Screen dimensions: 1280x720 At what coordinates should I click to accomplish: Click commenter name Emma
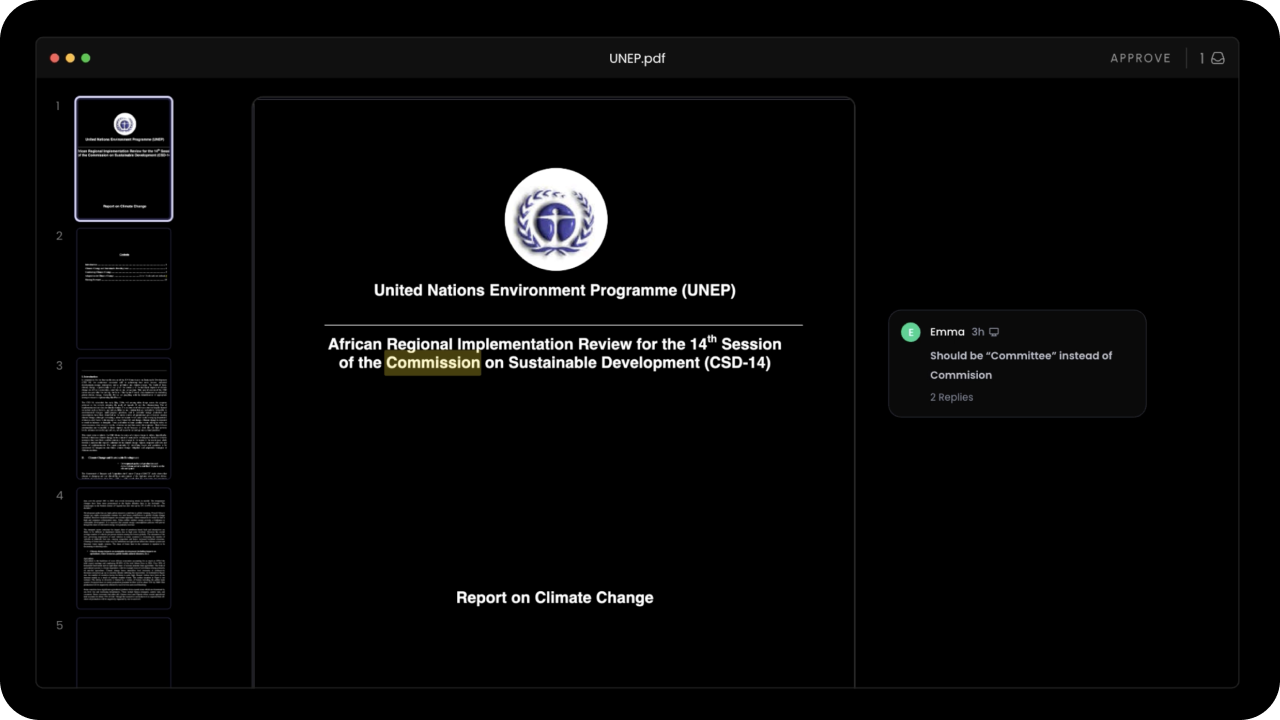pyautogui.click(x=947, y=332)
